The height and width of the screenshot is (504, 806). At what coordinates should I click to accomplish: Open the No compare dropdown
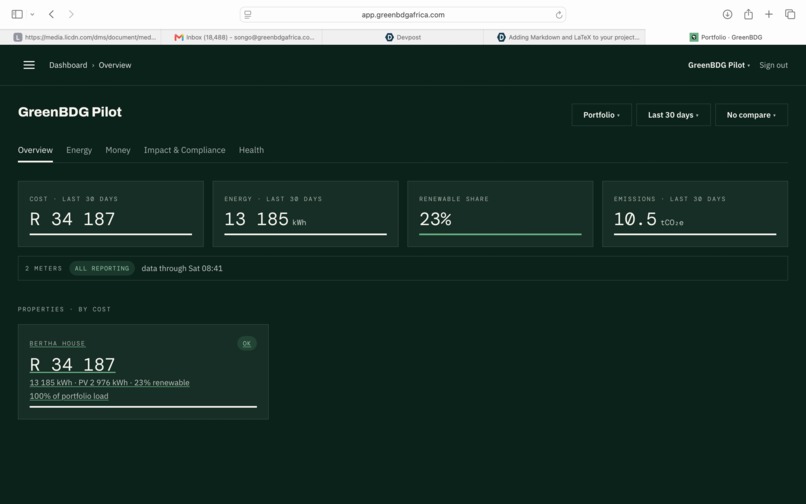tap(751, 115)
